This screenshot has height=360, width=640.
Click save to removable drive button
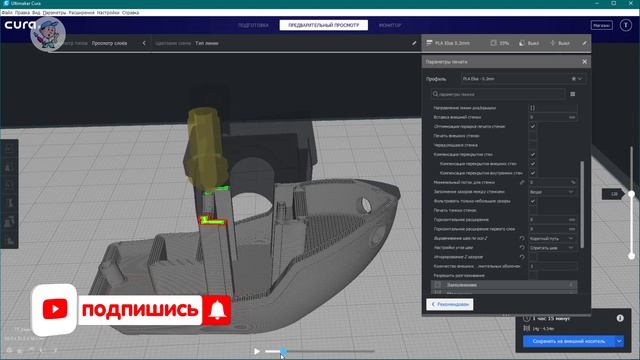point(569,341)
